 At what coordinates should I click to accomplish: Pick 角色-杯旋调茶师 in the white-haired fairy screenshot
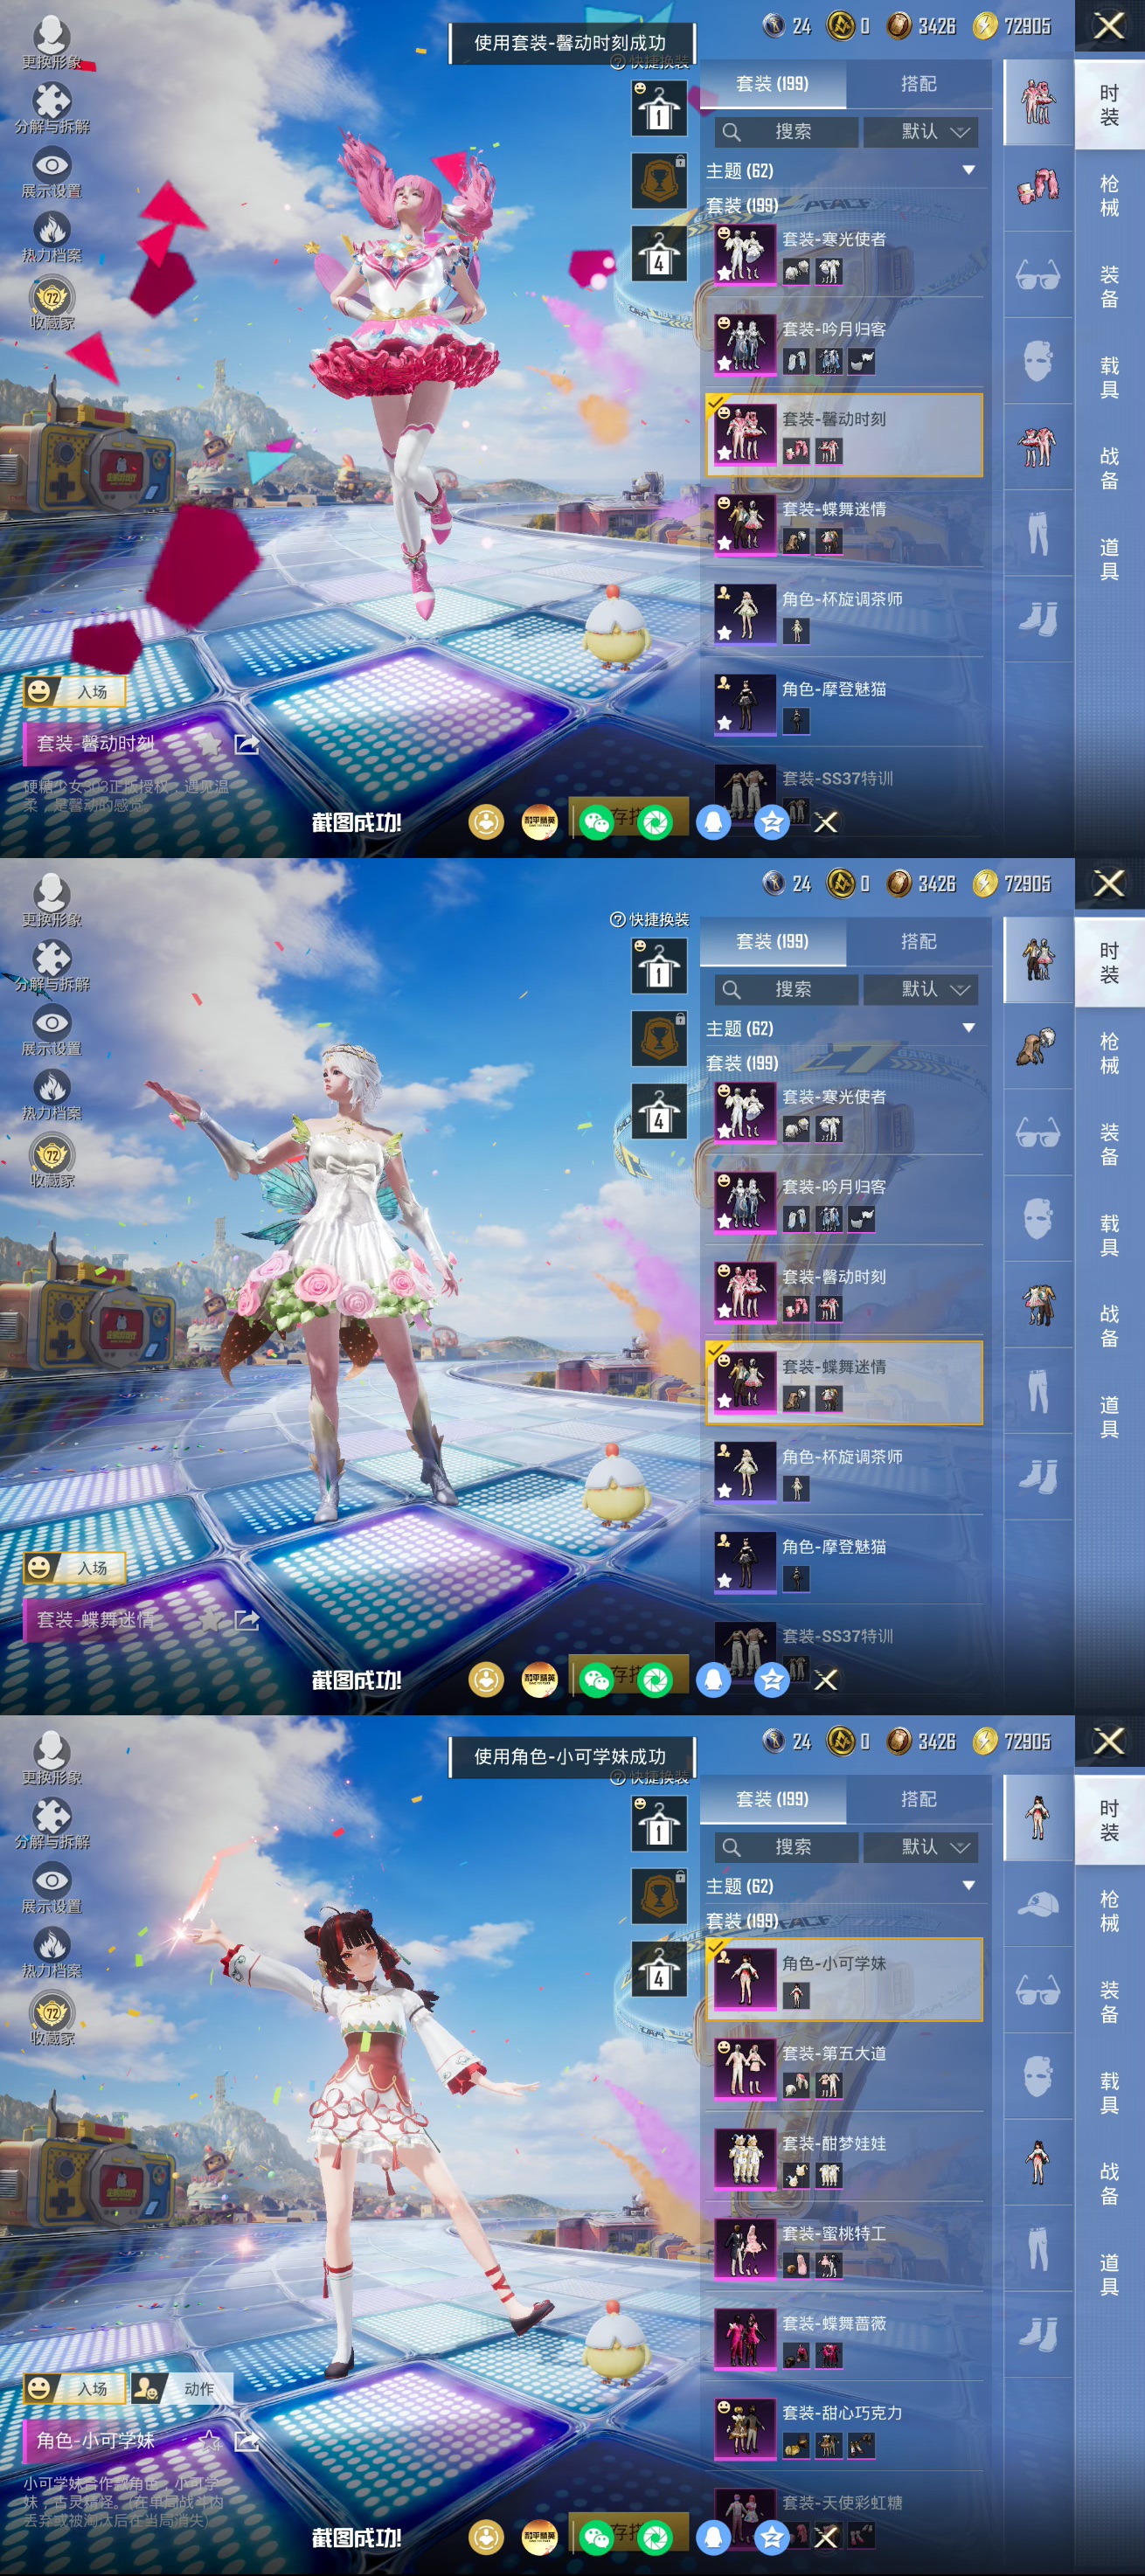(x=844, y=1473)
